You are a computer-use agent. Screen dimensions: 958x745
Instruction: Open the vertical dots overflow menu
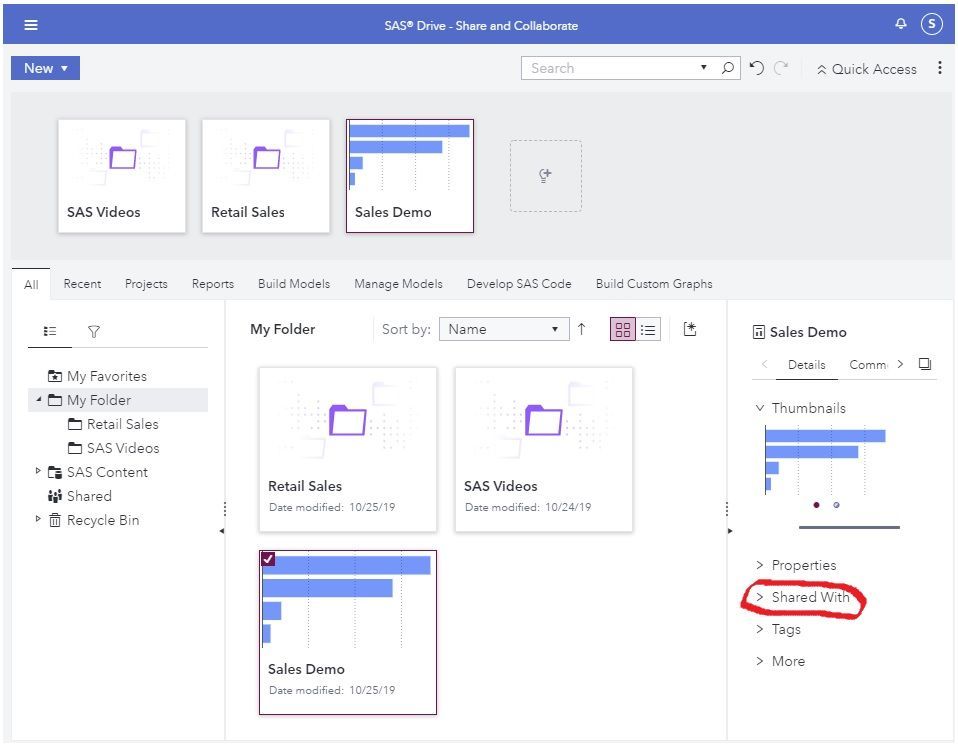[x=940, y=68]
